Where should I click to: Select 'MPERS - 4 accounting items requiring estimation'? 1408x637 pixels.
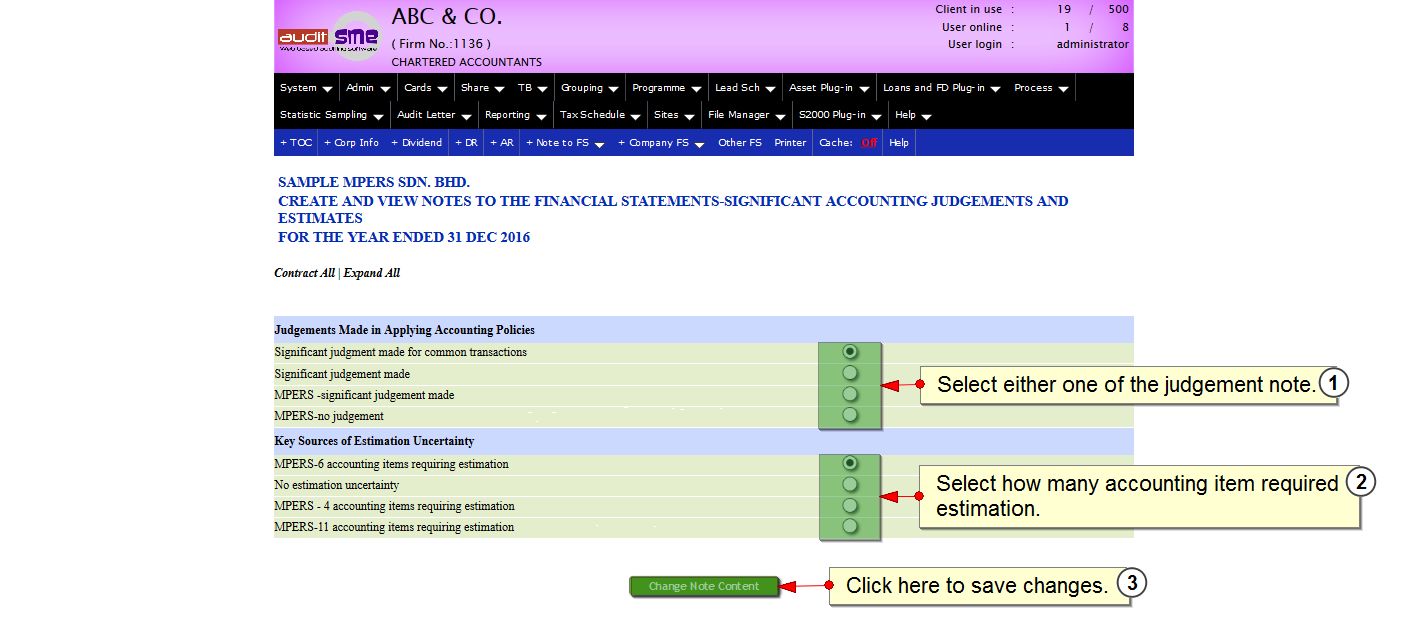tap(850, 505)
